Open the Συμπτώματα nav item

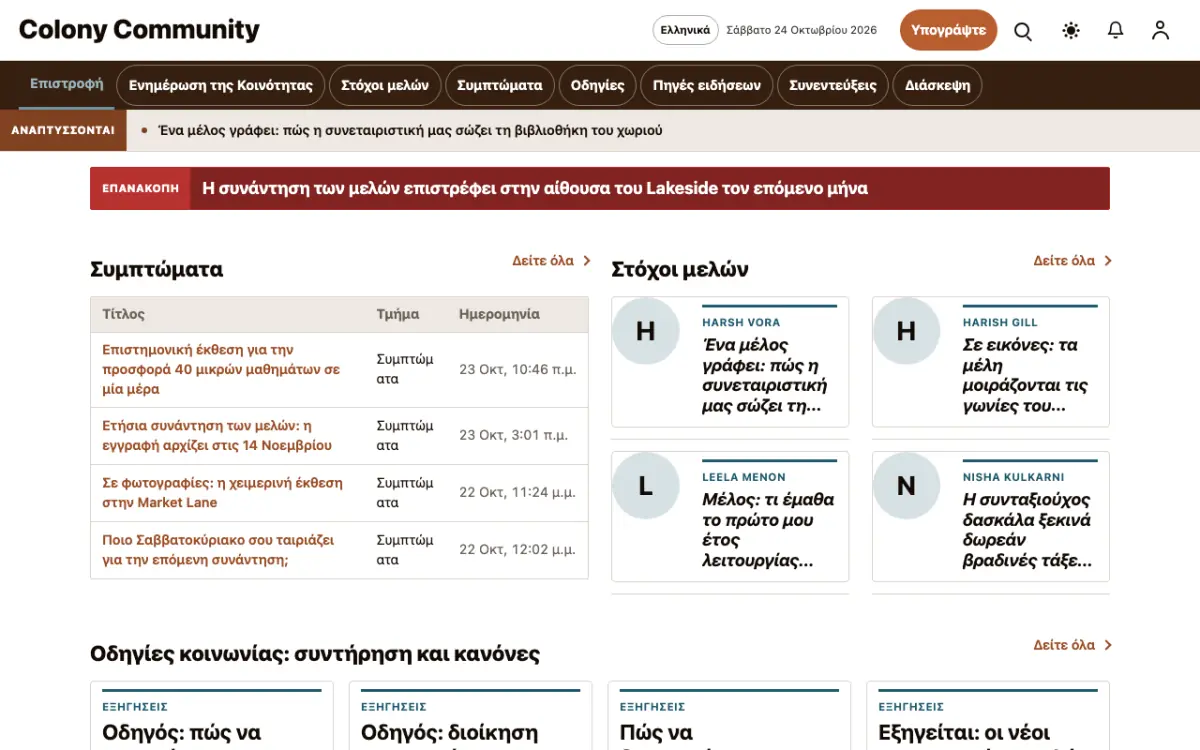(500, 85)
